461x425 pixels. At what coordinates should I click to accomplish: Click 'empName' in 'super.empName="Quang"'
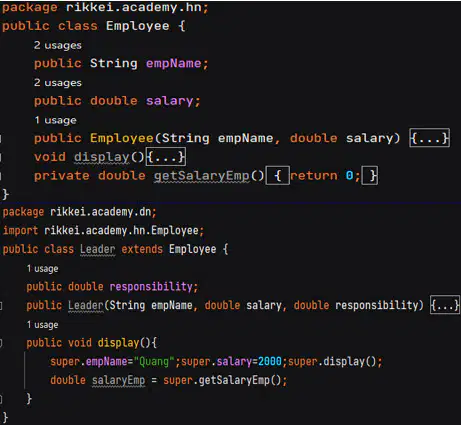click(x=107, y=361)
